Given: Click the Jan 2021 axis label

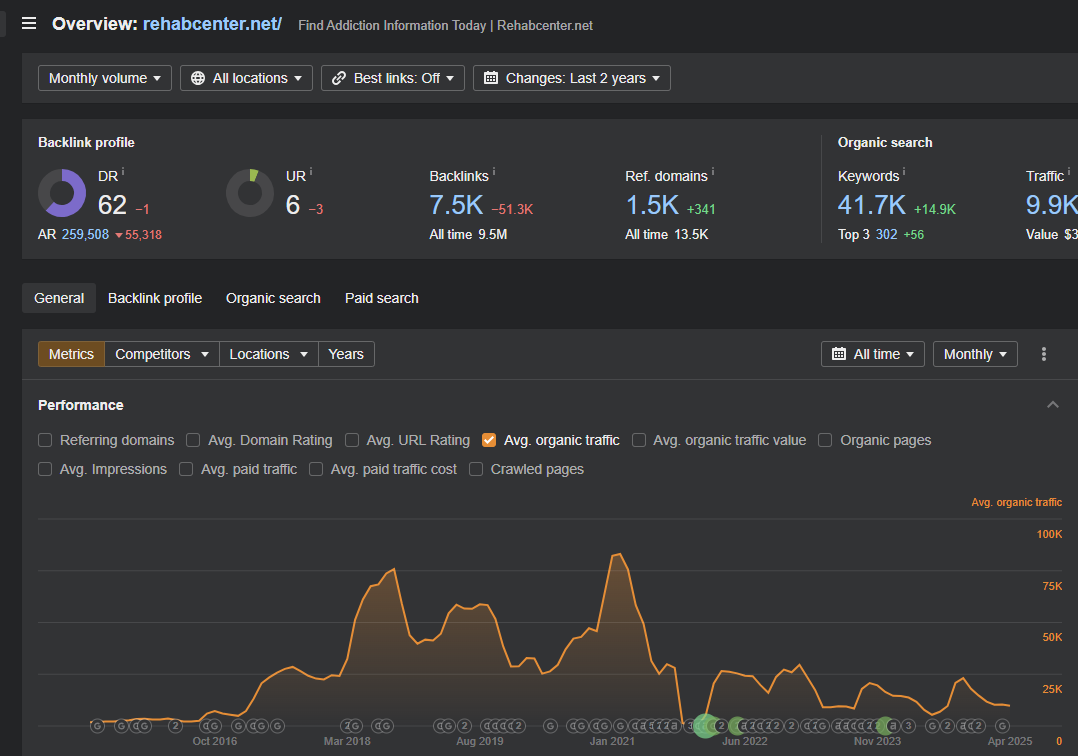Looking at the screenshot, I should [x=612, y=741].
